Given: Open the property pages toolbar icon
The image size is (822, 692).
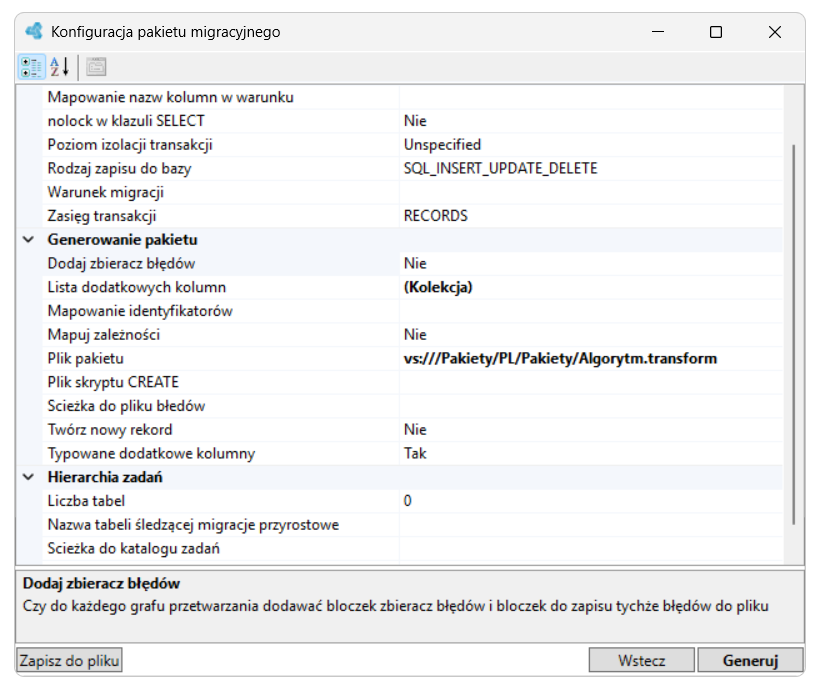Looking at the screenshot, I should point(96,67).
